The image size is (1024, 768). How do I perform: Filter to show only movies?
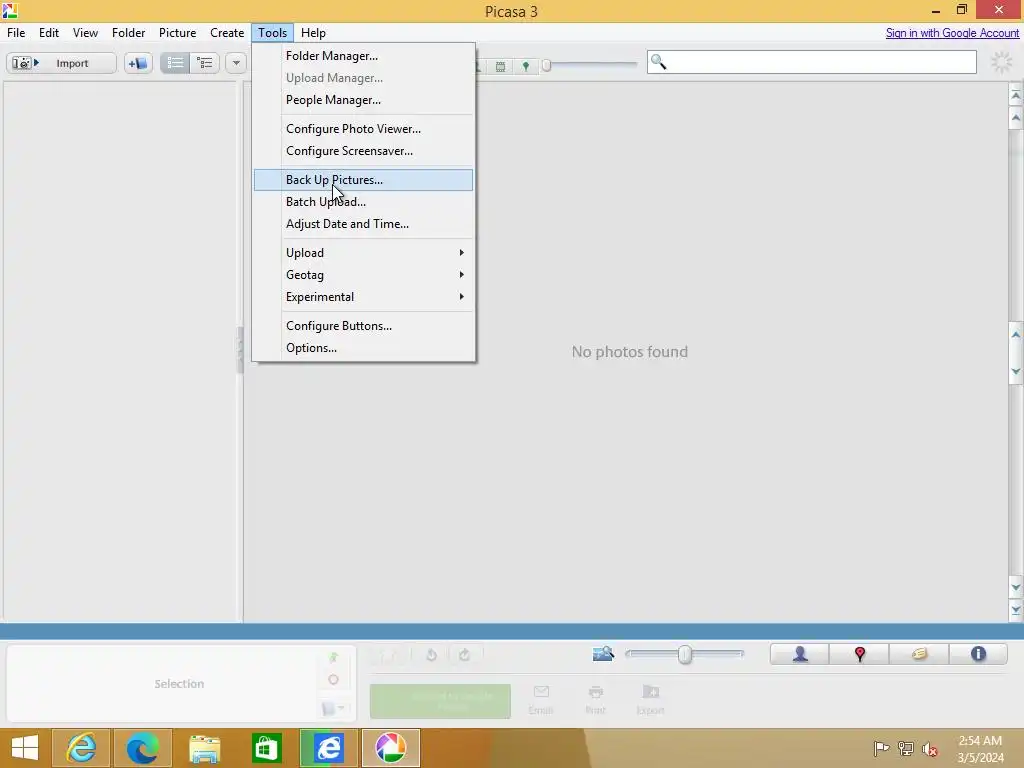[x=500, y=66]
